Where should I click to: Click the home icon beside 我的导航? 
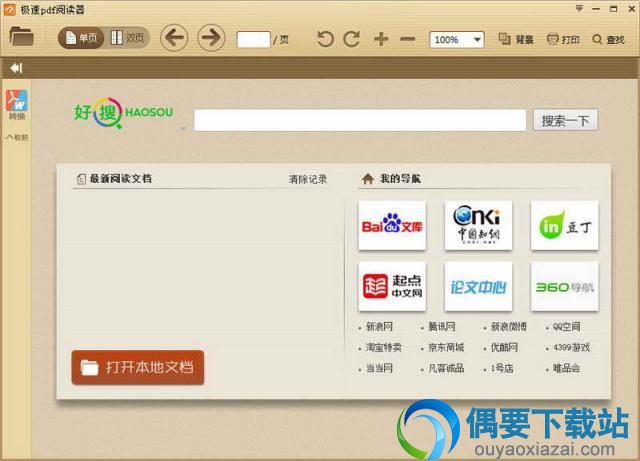(368, 179)
